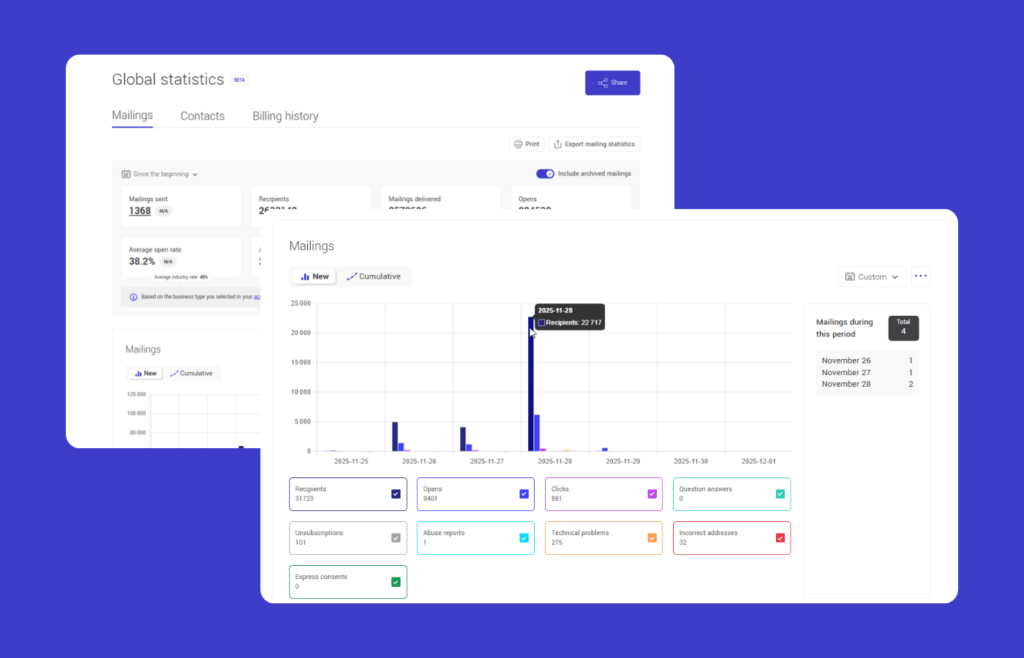1024x658 pixels.
Task: Open the Custom date range dropdown
Action: [872, 277]
